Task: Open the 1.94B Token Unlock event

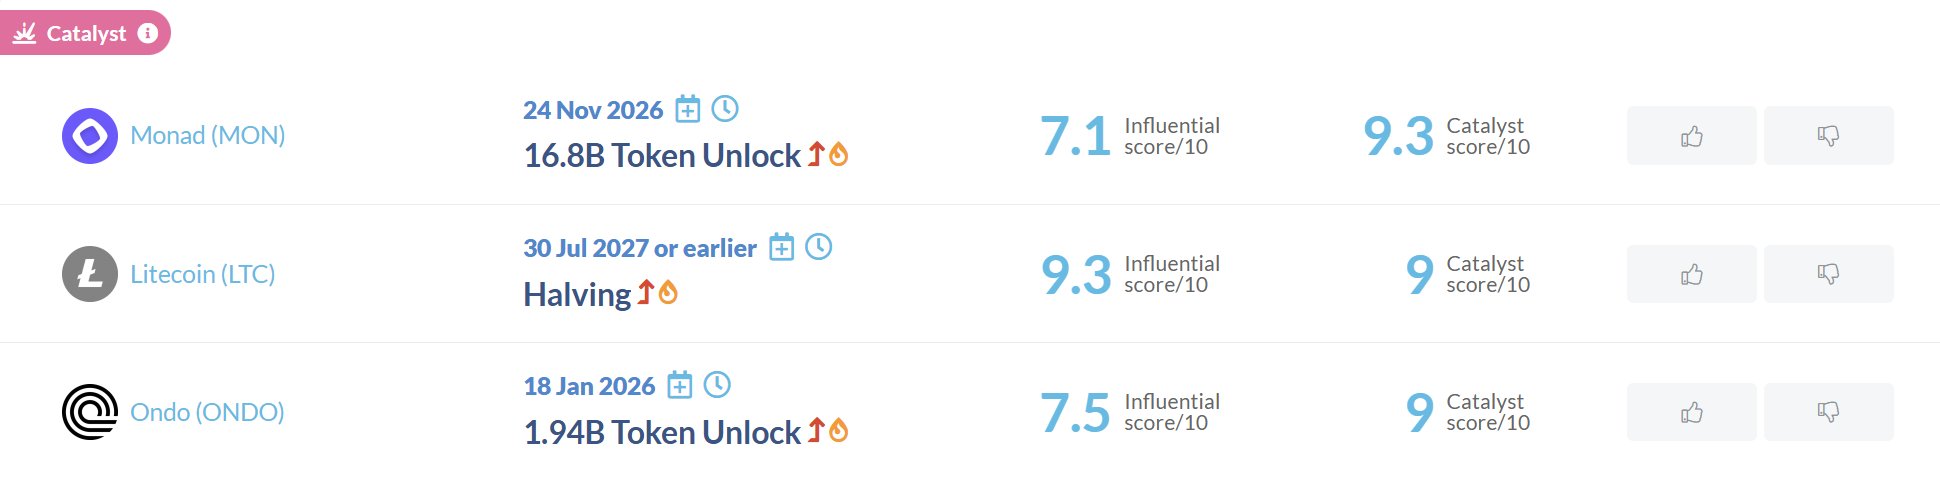Action: click(x=662, y=432)
